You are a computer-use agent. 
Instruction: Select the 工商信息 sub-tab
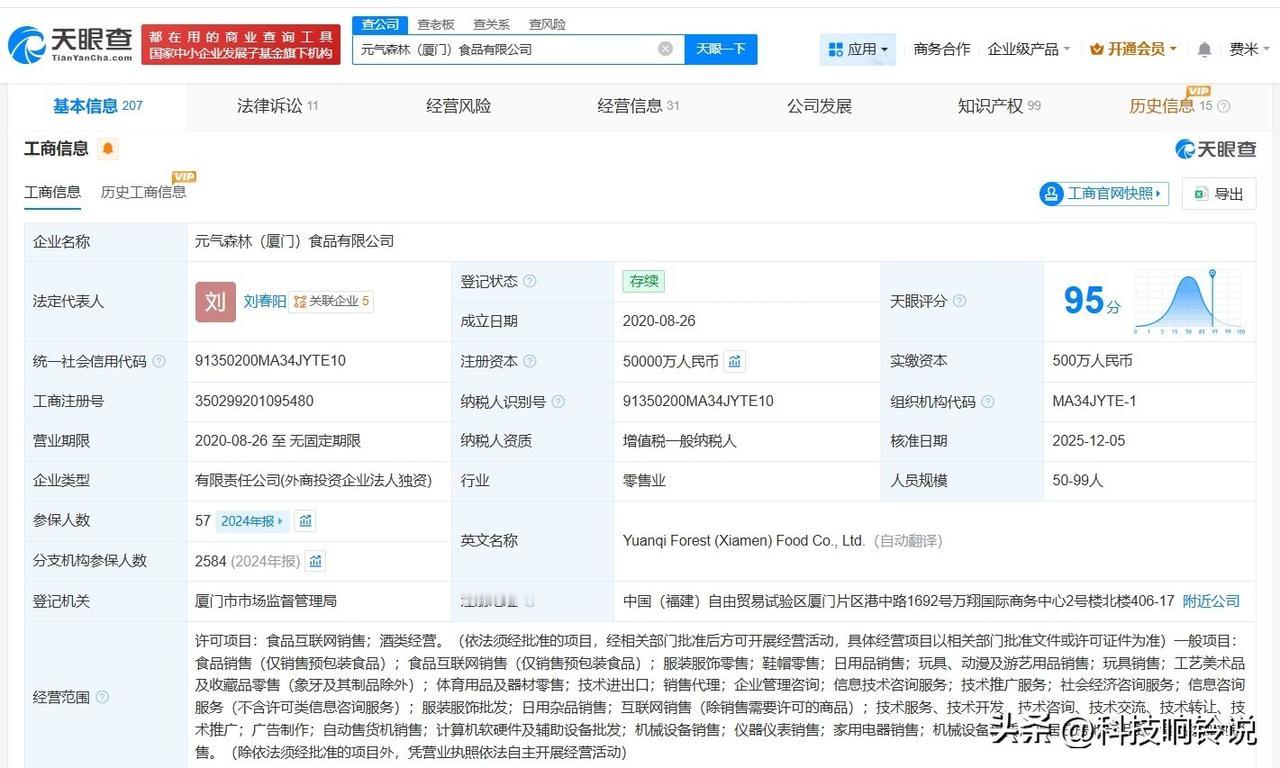coord(52,192)
